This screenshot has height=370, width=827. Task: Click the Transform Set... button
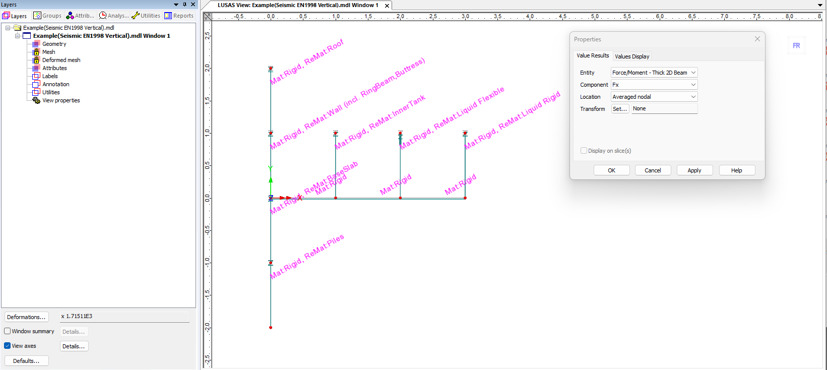click(x=620, y=109)
